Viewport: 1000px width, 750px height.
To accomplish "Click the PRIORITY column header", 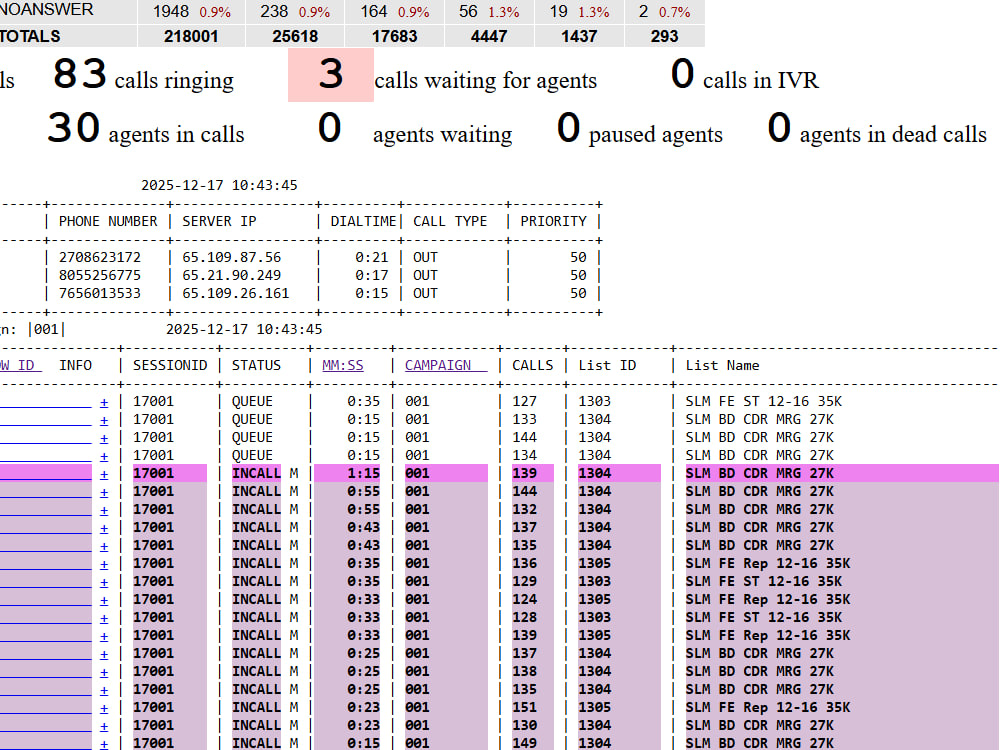I will tap(553, 221).
